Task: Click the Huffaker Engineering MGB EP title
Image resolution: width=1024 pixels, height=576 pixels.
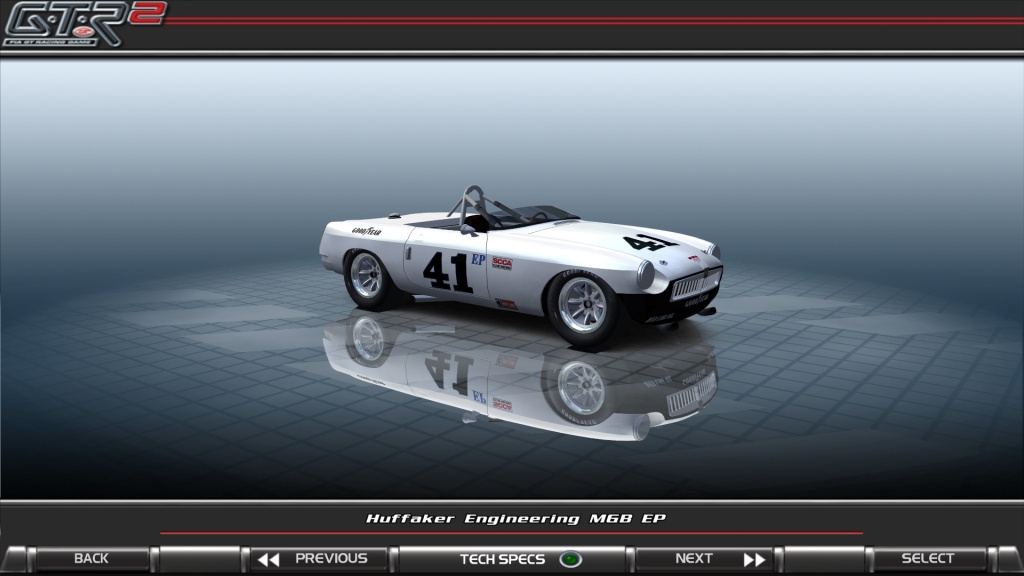Action: tap(515, 519)
